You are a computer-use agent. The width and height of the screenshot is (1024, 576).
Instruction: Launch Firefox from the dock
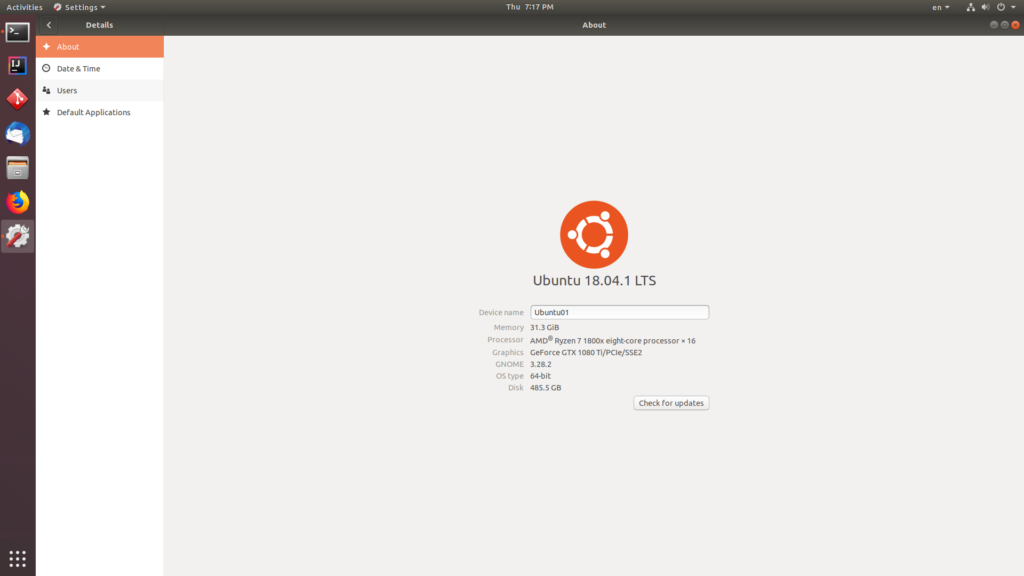coord(17,202)
